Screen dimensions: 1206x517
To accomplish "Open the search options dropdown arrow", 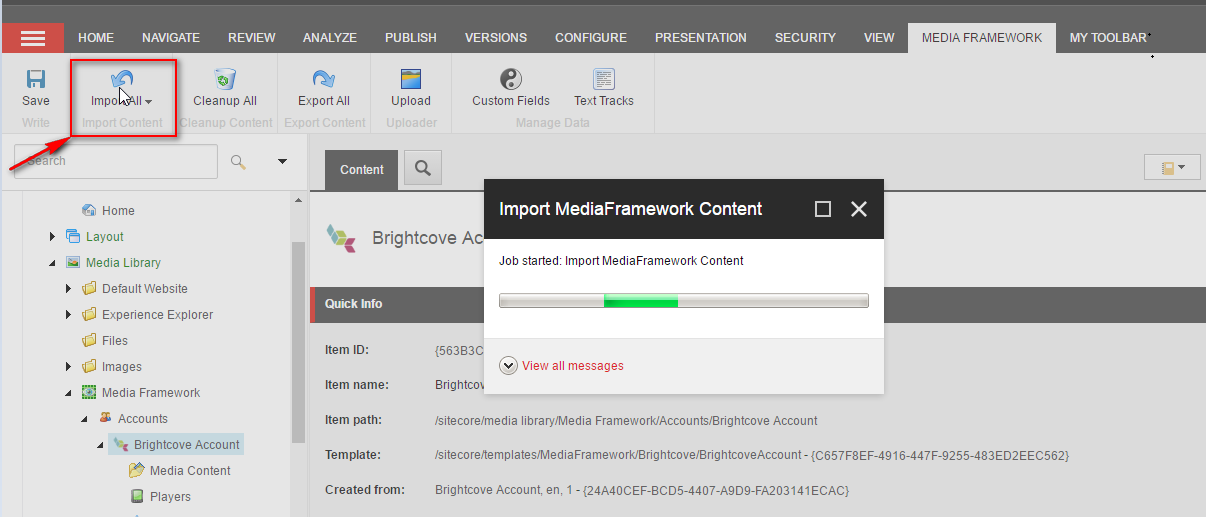I will pyautogui.click(x=282, y=161).
